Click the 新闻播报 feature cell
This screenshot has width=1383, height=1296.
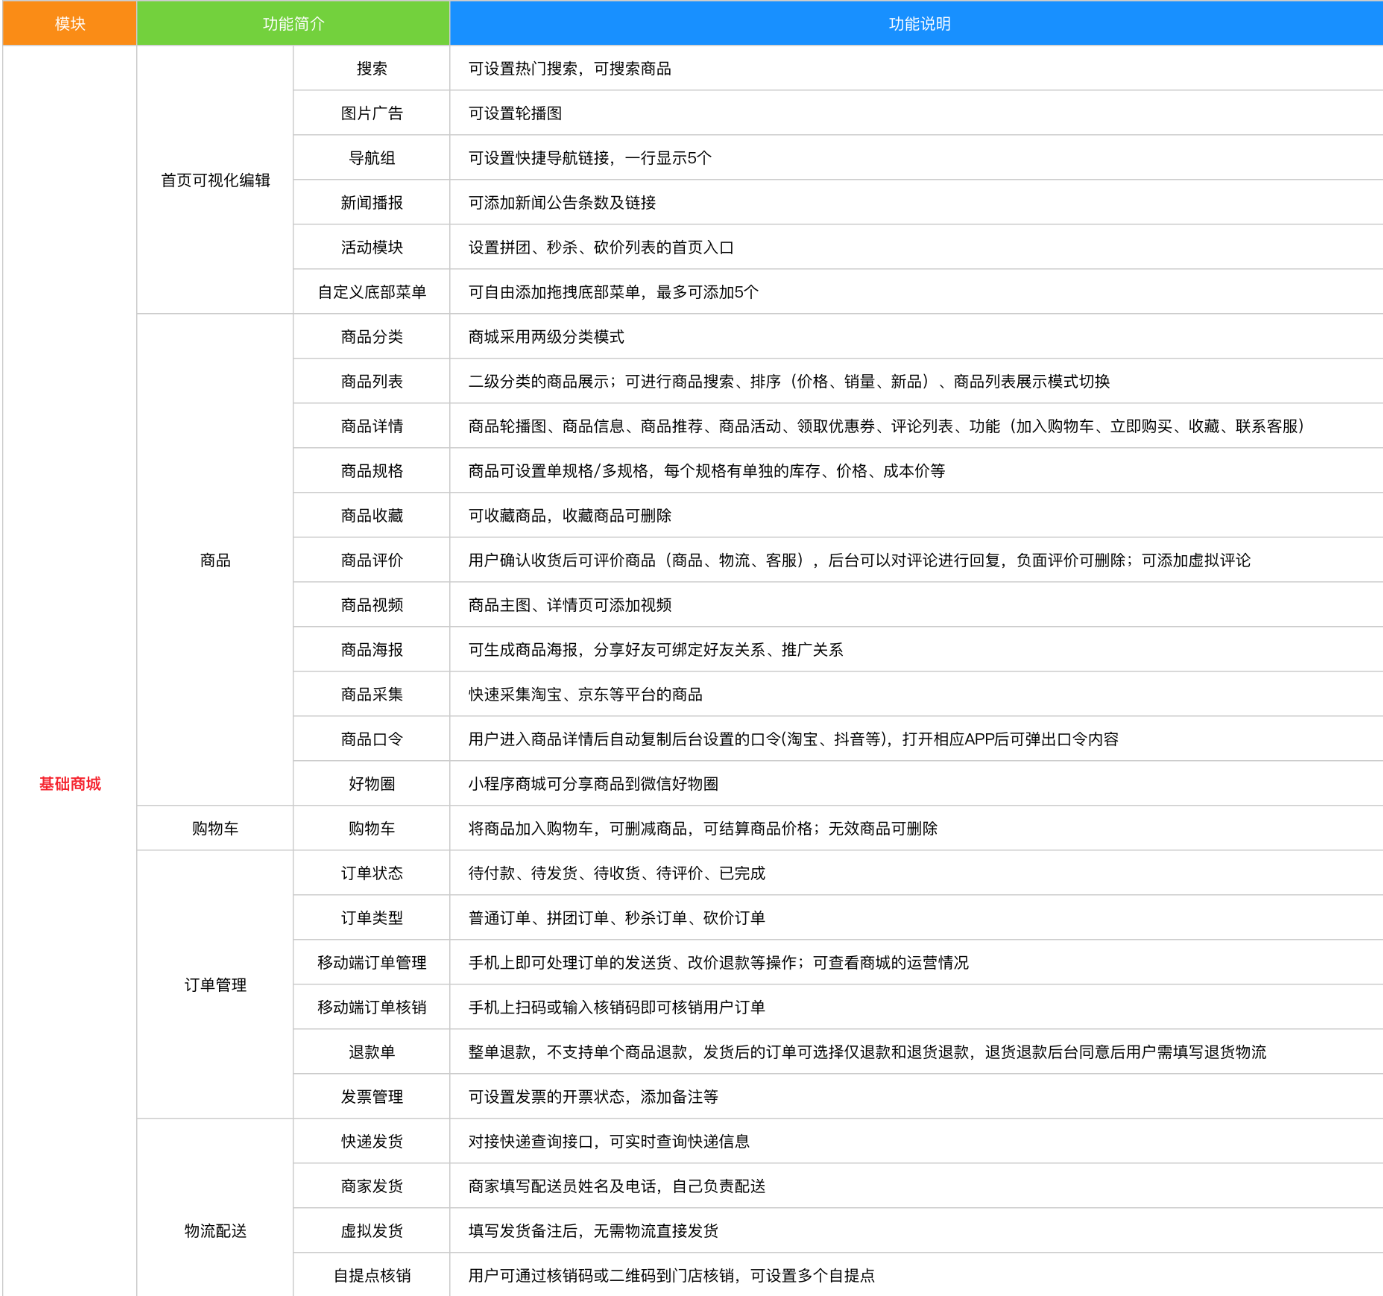(372, 202)
